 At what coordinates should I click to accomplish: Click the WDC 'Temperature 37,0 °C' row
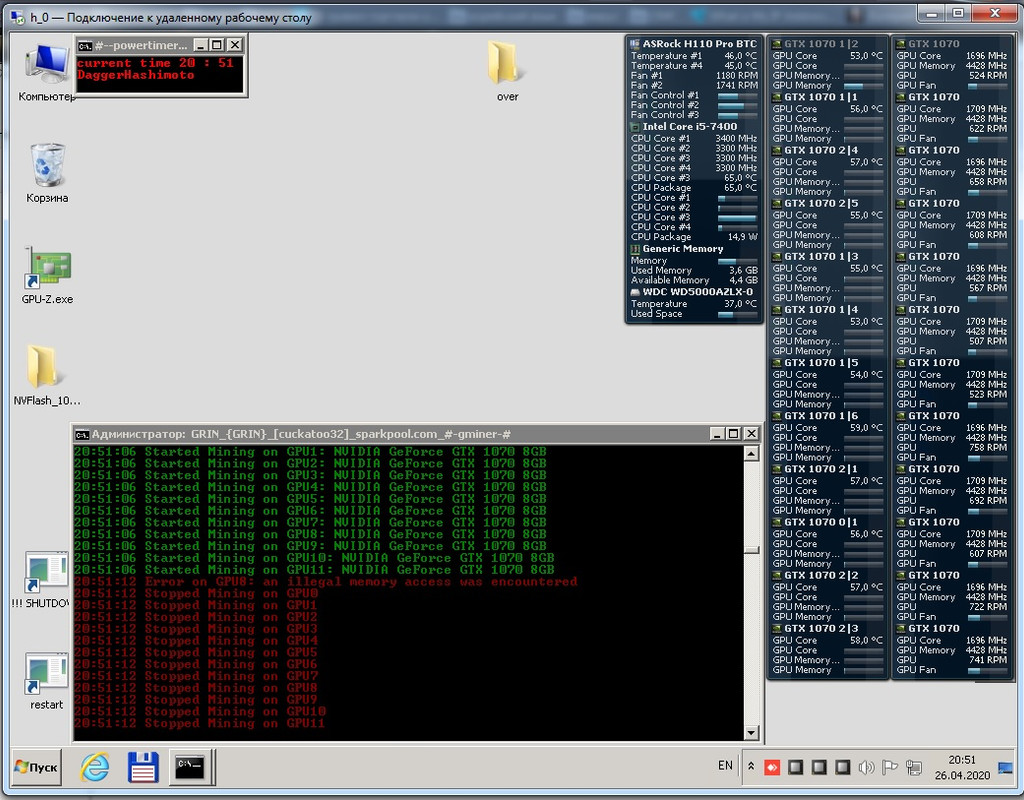point(694,304)
